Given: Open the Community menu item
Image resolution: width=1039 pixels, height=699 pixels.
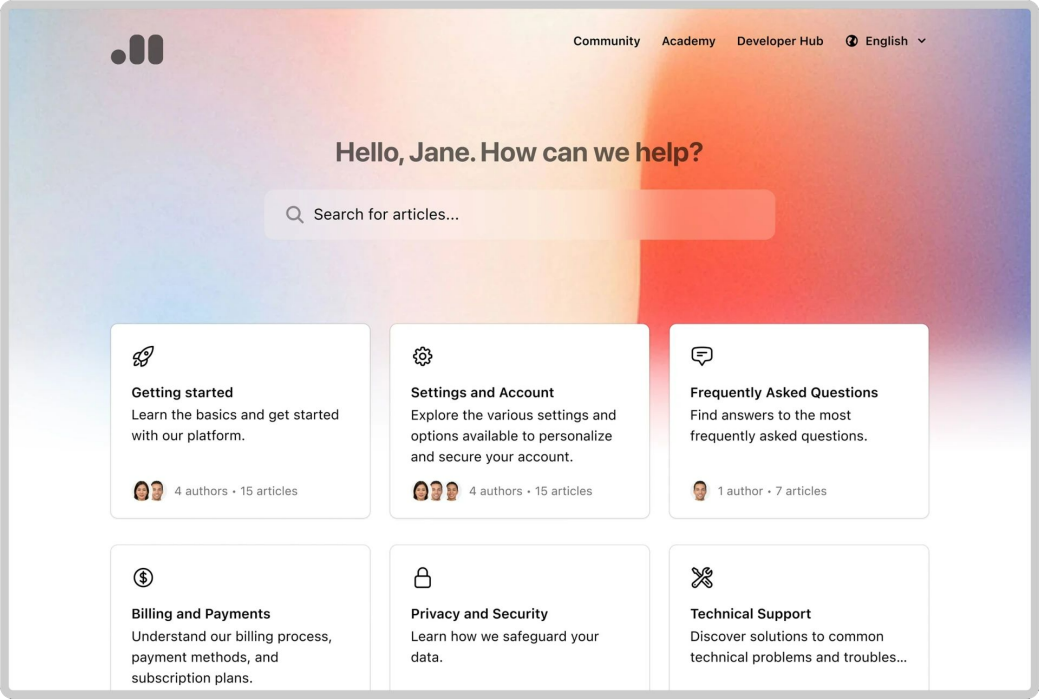Looking at the screenshot, I should [606, 41].
